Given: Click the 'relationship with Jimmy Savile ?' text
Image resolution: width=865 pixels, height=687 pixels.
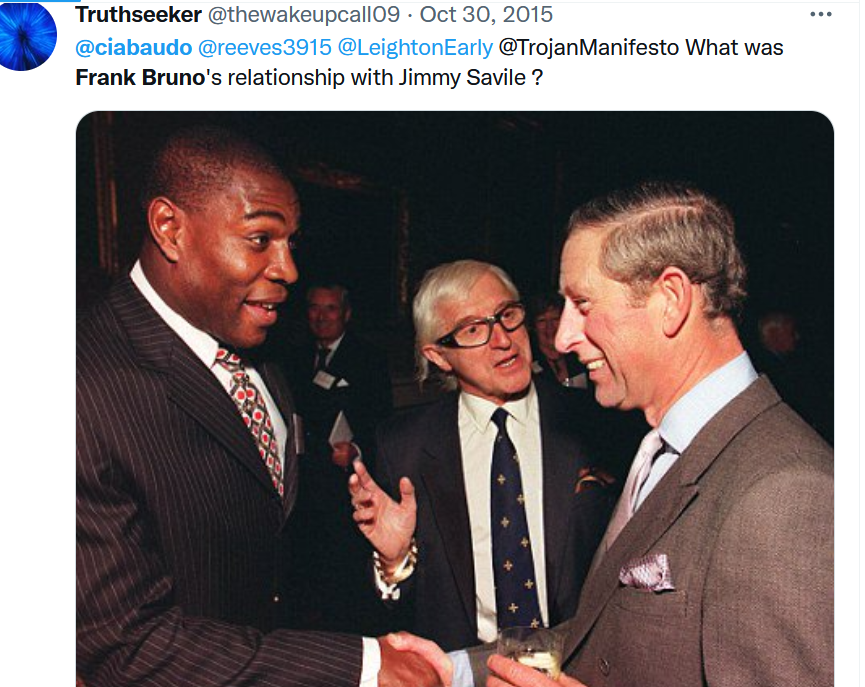Looking at the screenshot, I should point(385,78).
